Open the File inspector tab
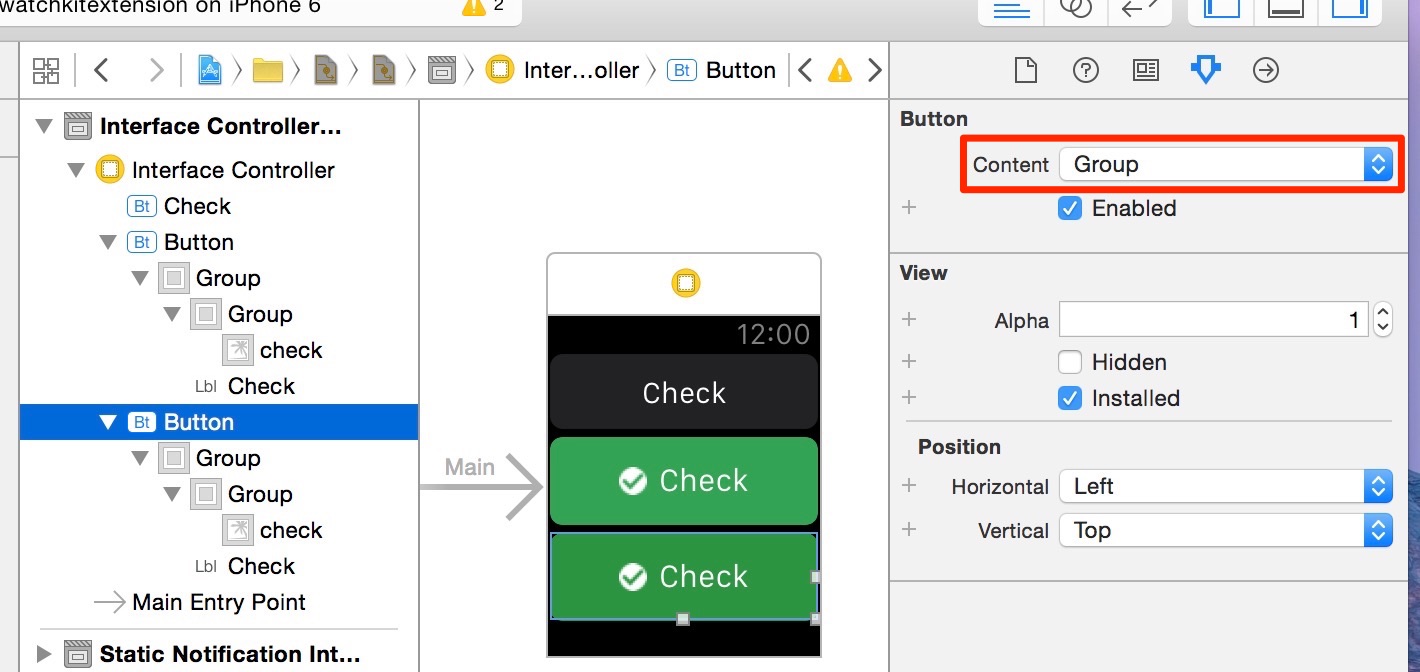The height and width of the screenshot is (672, 1420). pos(1025,70)
